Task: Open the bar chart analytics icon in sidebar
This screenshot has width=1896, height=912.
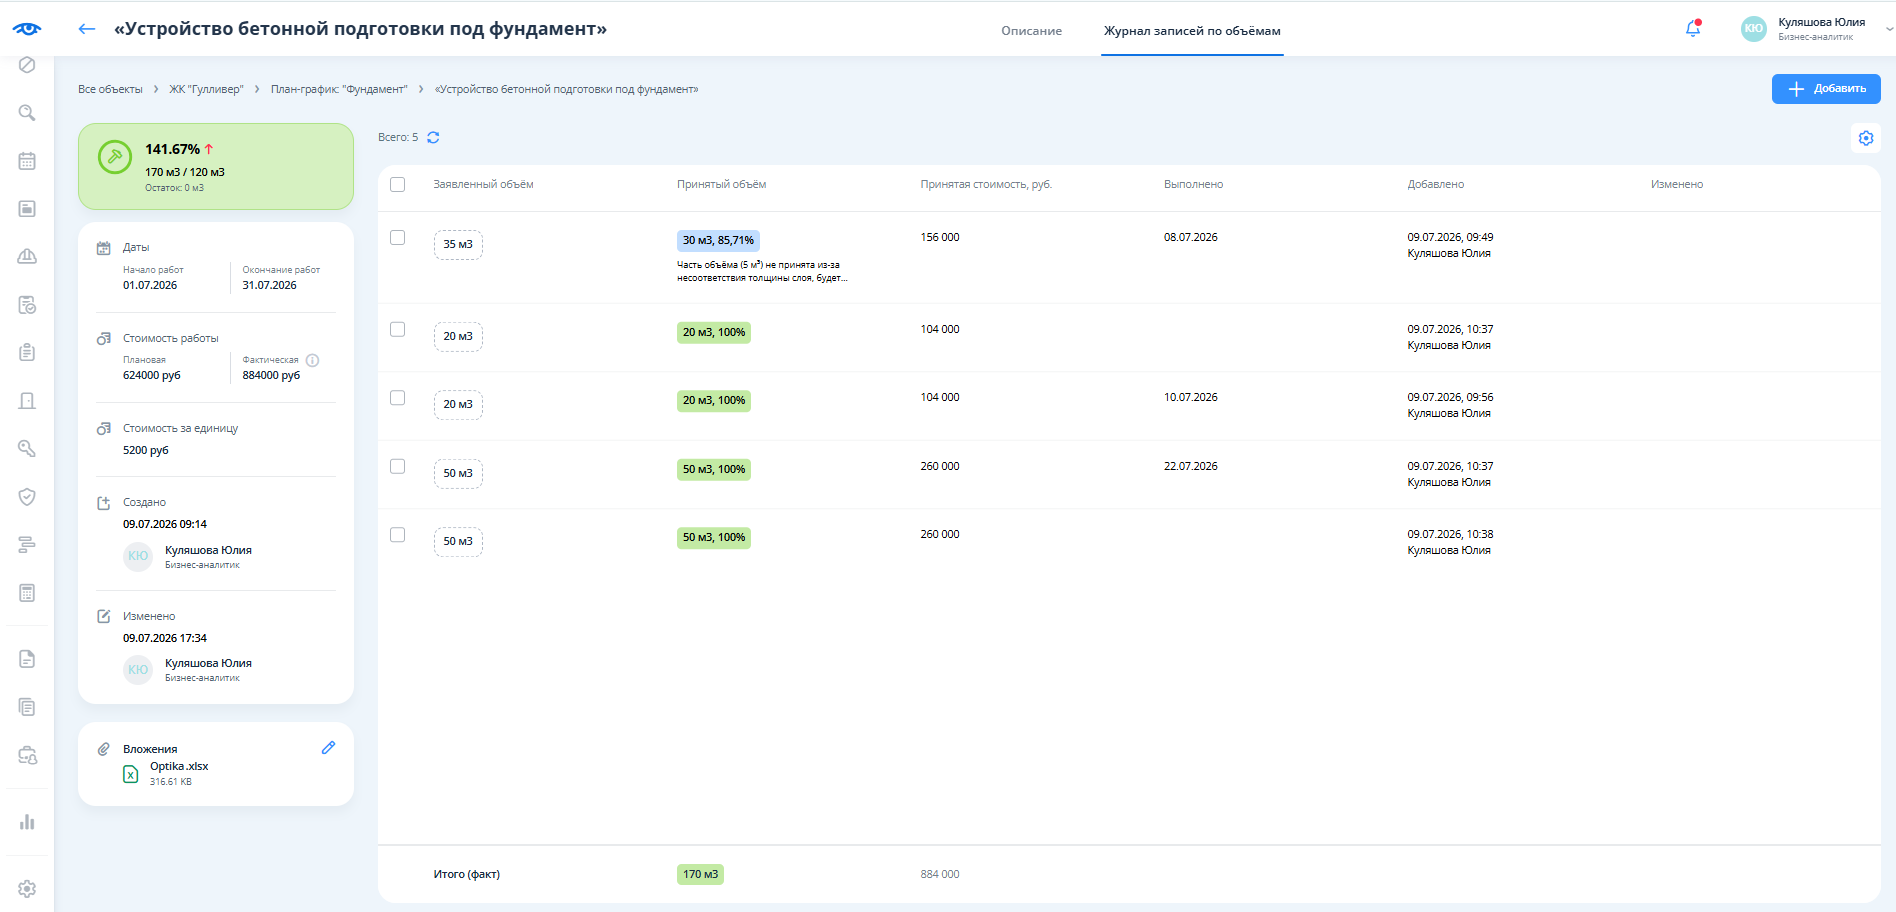Action: point(27,822)
